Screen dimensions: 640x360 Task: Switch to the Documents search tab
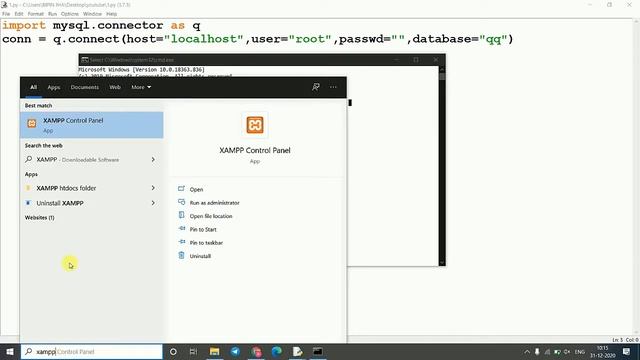click(84, 87)
